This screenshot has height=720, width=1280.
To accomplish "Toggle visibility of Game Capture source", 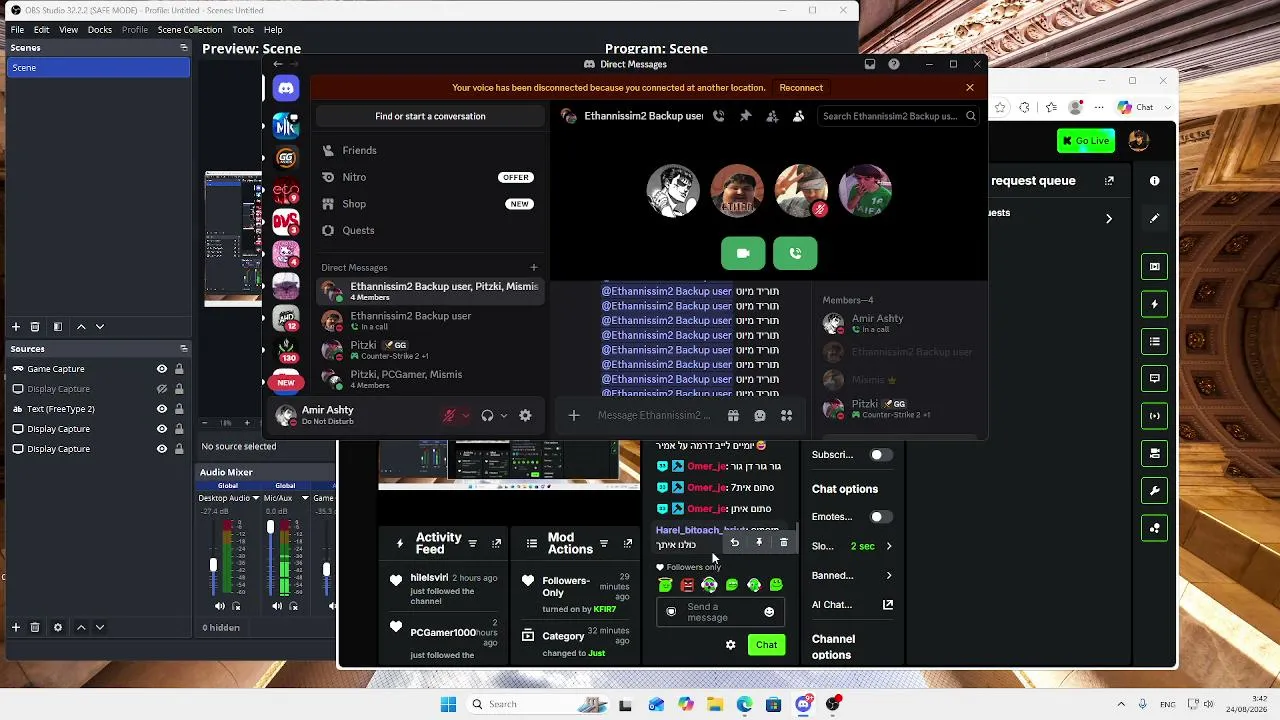I will pyautogui.click(x=161, y=369).
